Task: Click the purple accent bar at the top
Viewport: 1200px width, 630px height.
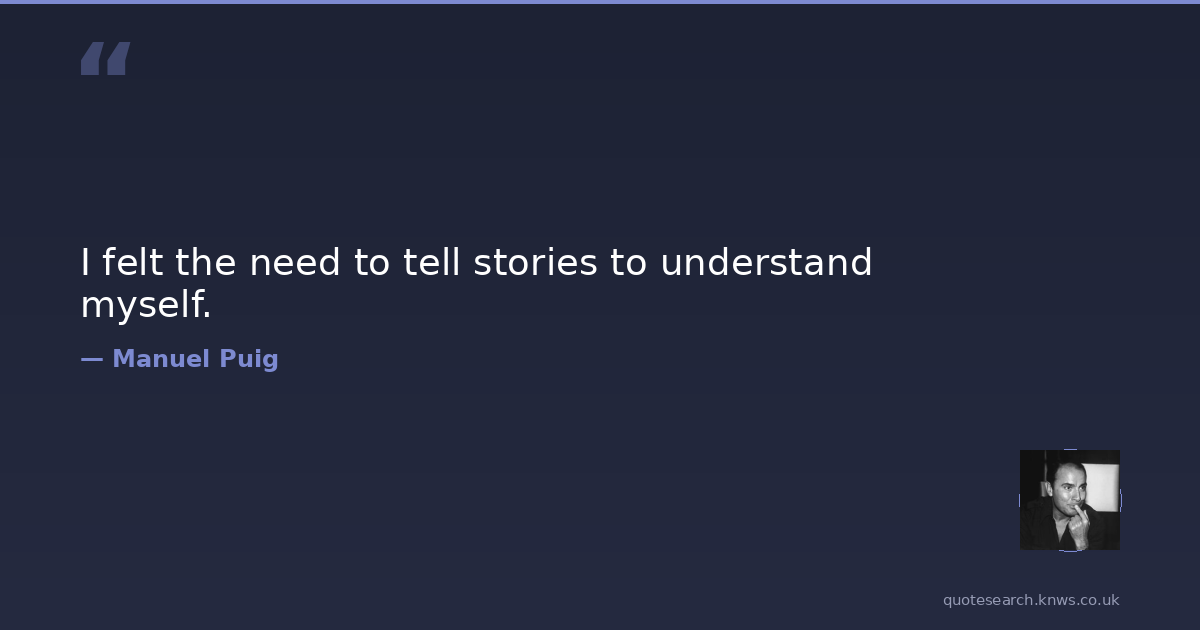Action: pos(600,2)
